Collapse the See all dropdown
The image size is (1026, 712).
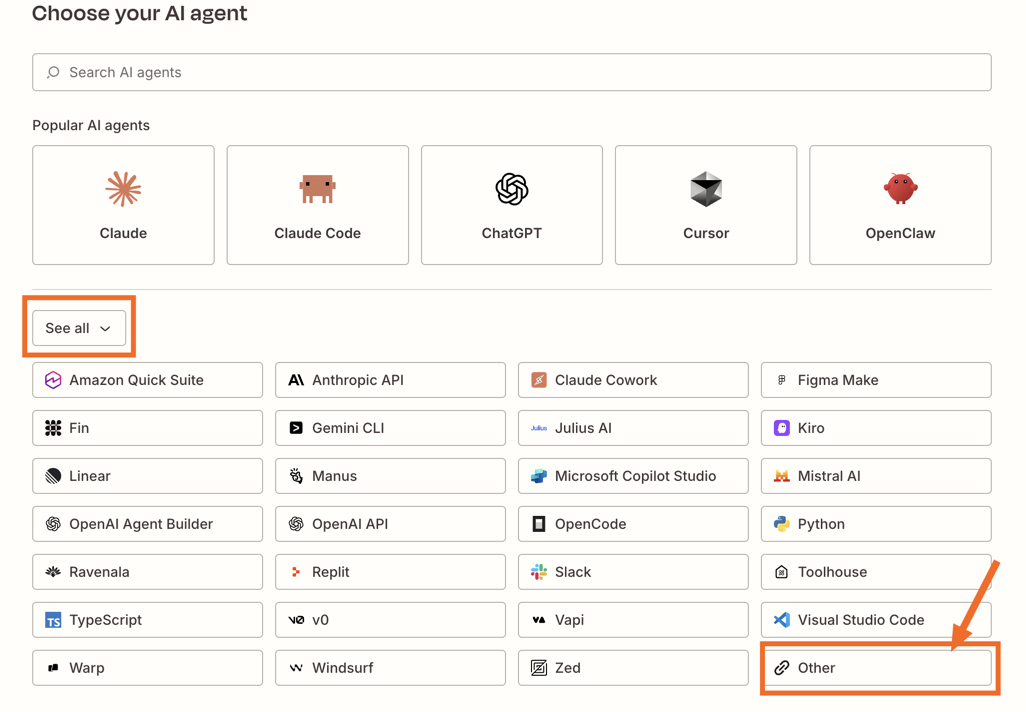pyautogui.click(x=79, y=328)
